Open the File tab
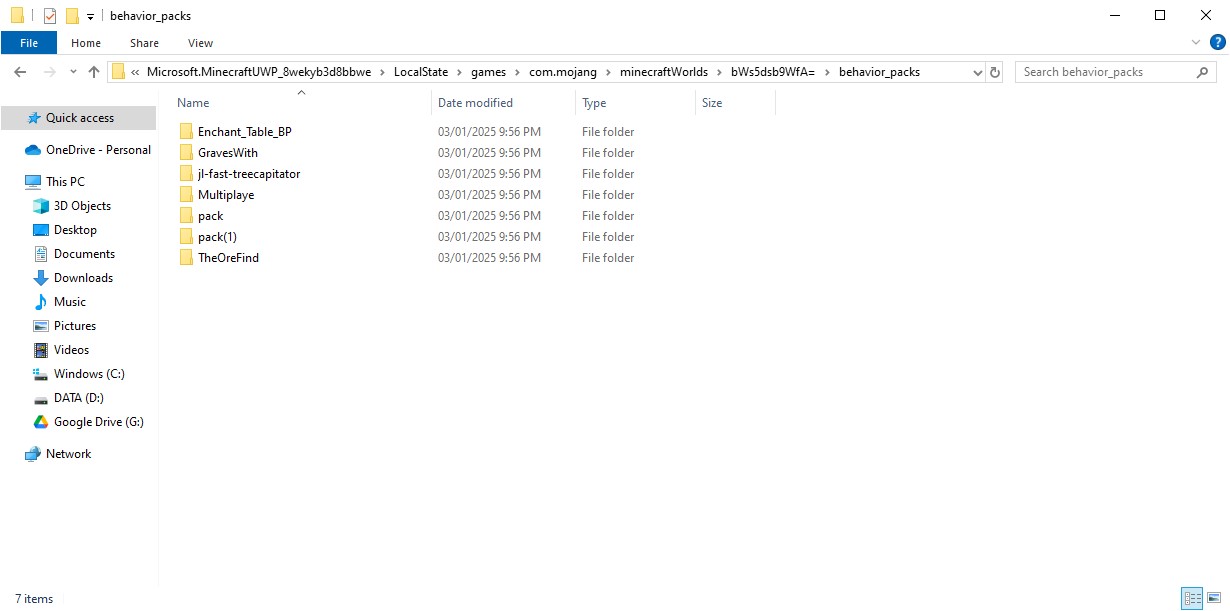 (x=29, y=43)
